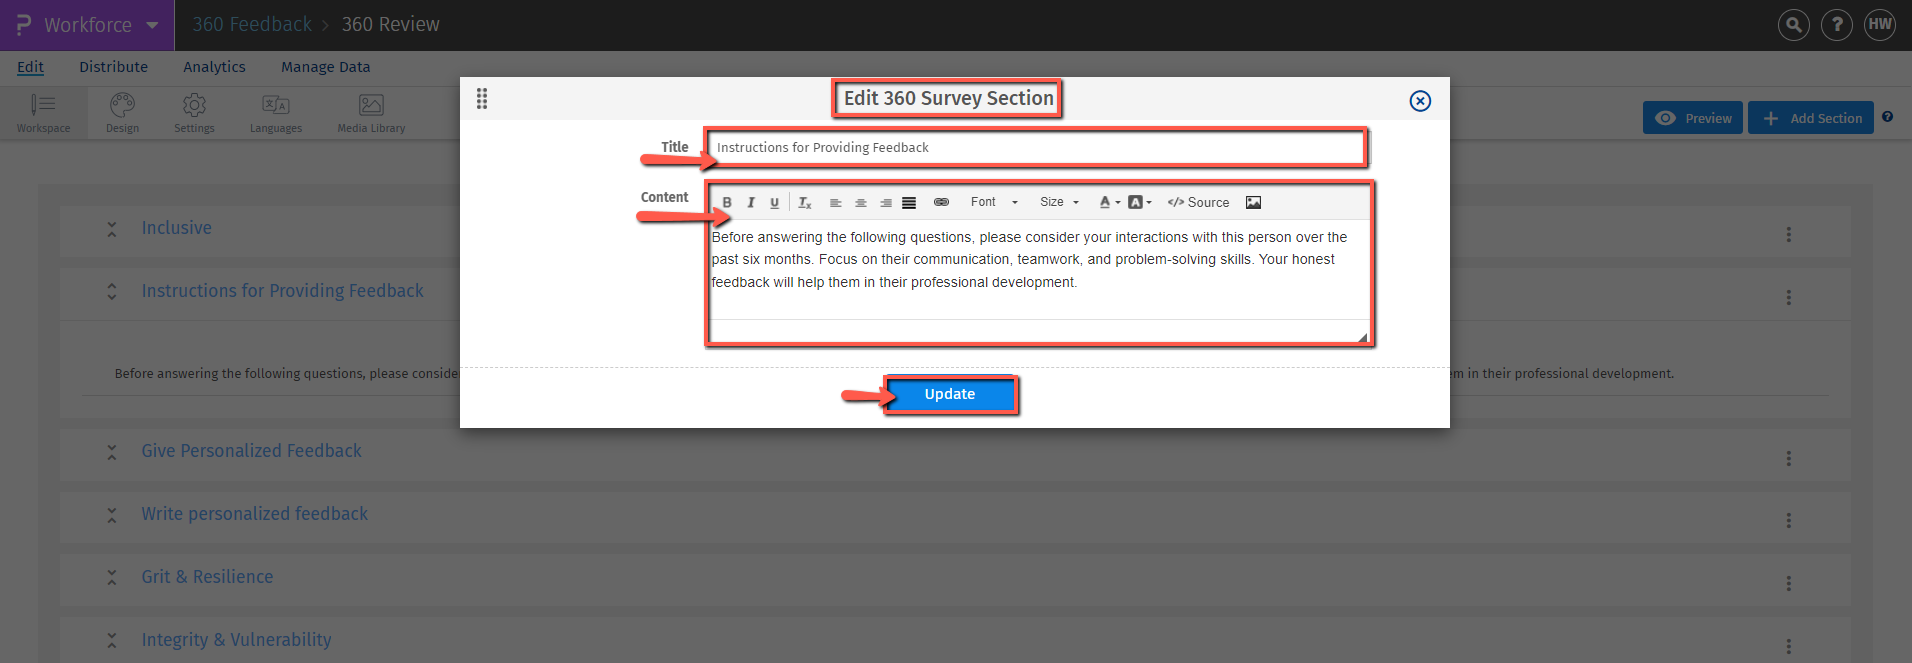Click the Give Personalized Feedback title

(x=251, y=451)
